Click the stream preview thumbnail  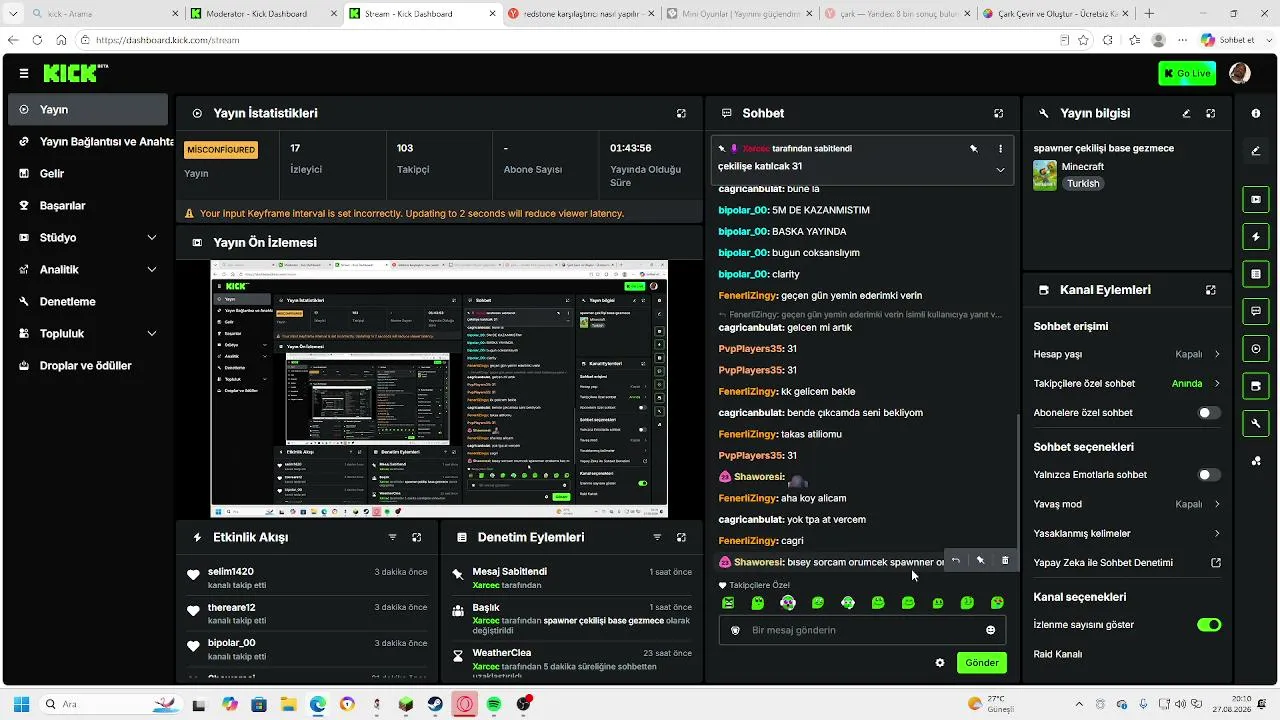tap(439, 389)
